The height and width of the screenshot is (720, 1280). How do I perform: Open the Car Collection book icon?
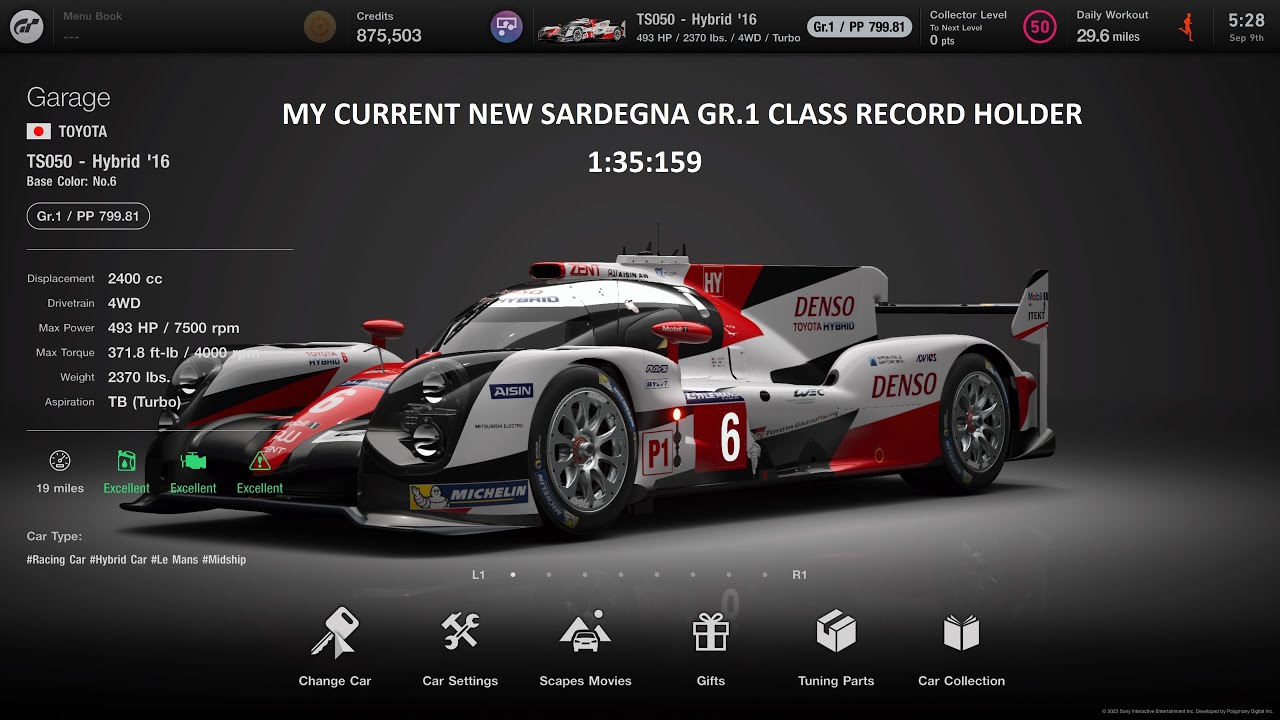point(961,633)
